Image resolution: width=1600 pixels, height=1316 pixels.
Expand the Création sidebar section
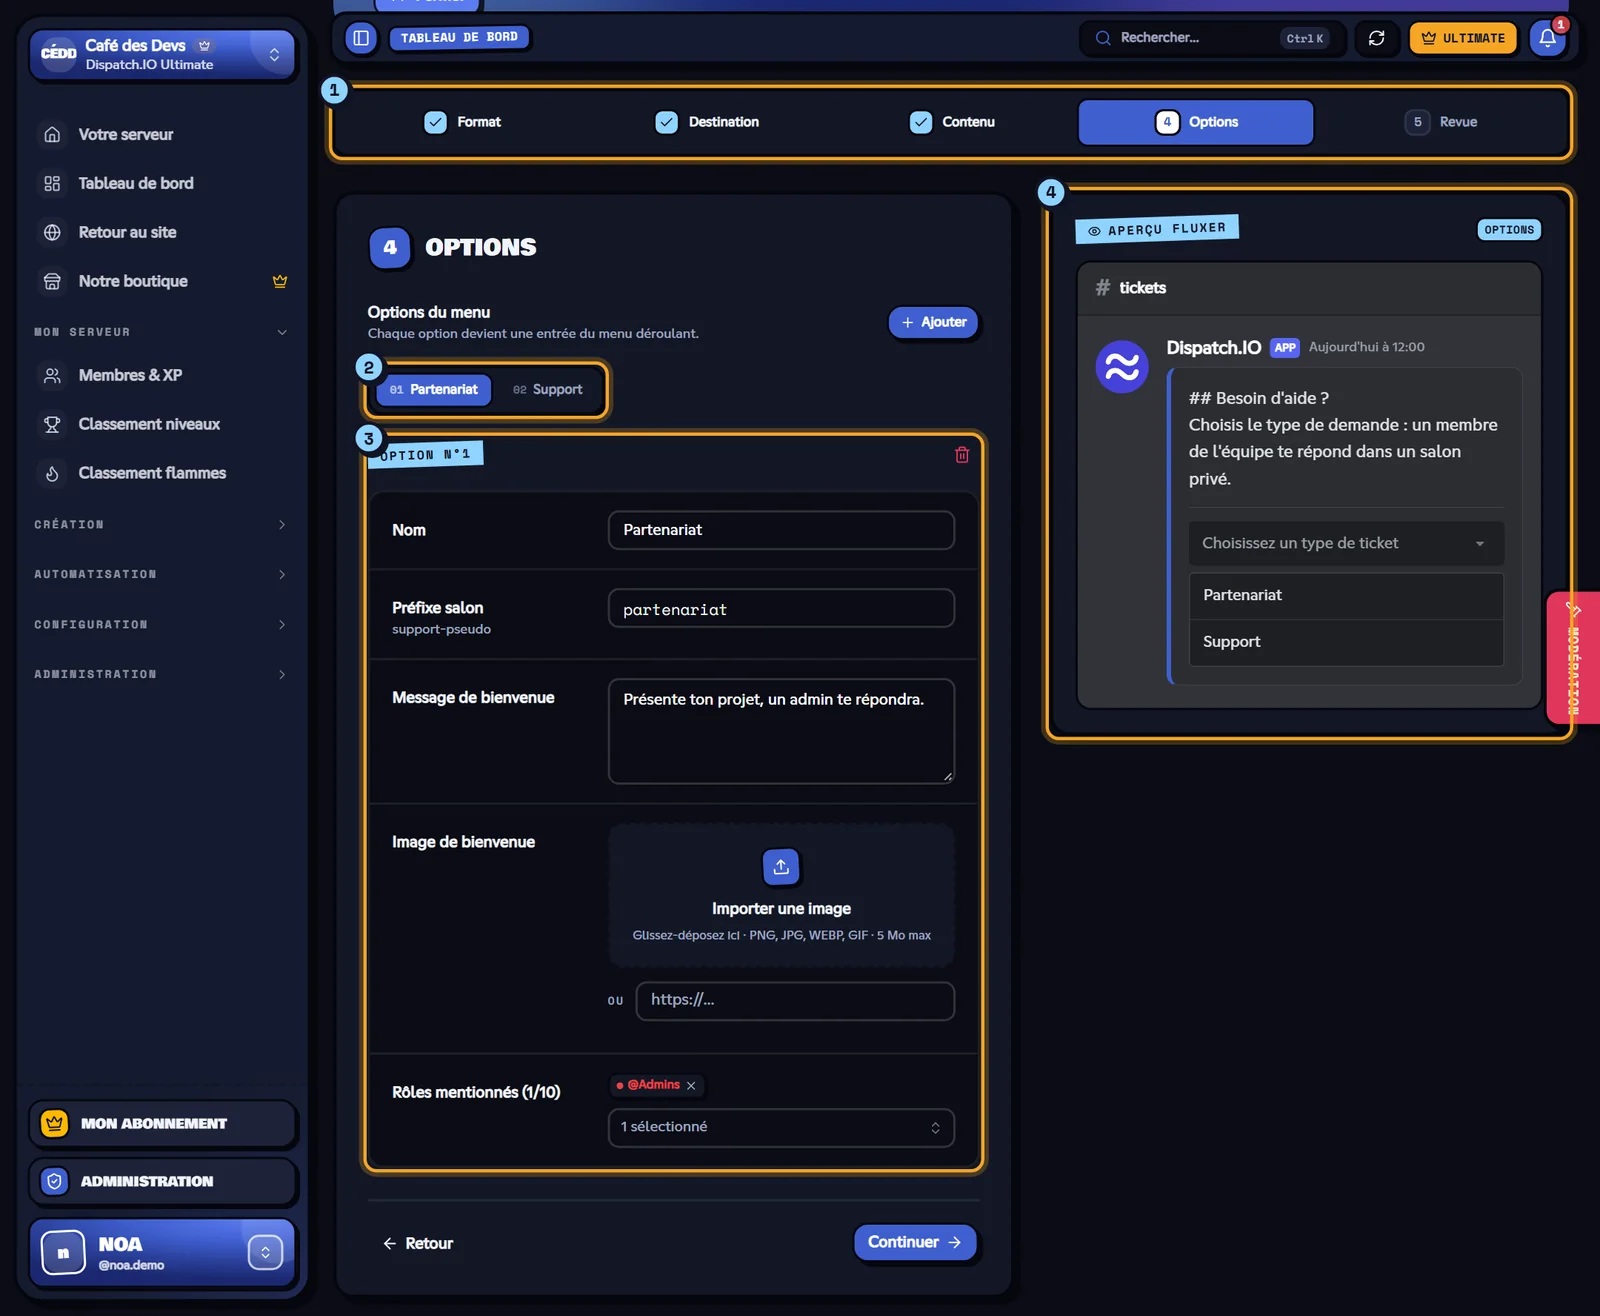pos(160,524)
